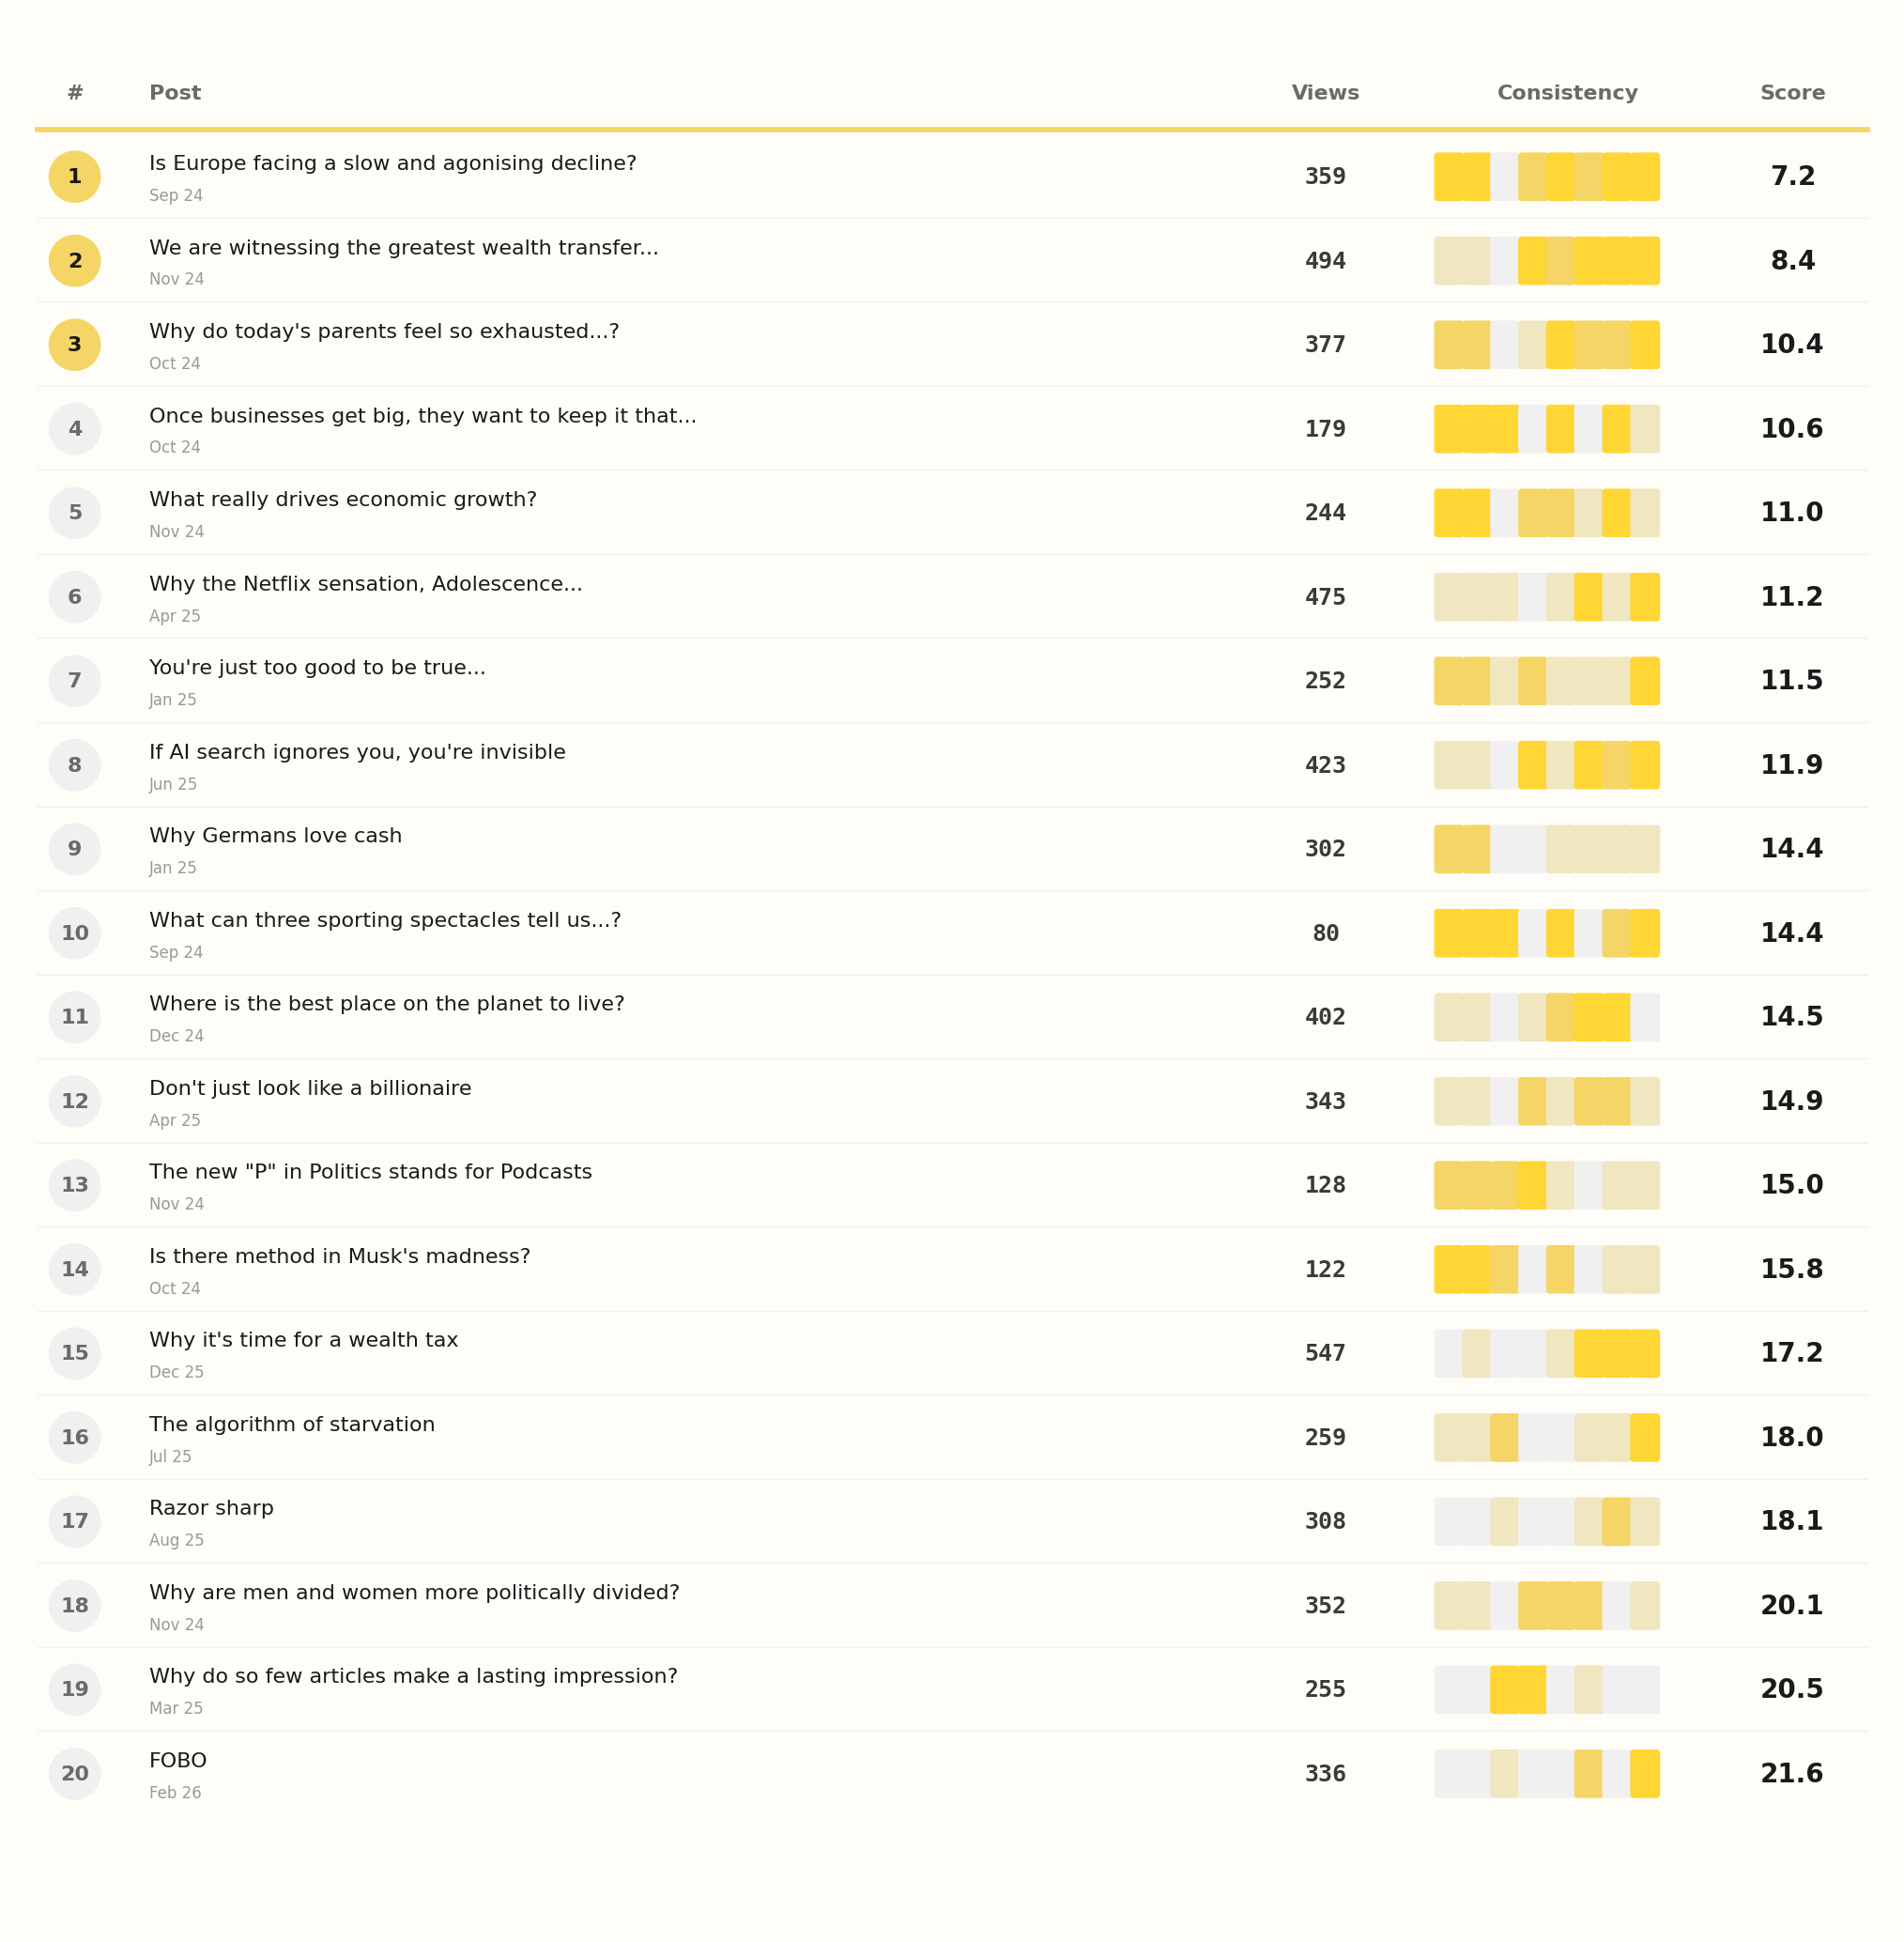Click the gold rank 2 badge
This screenshot has width=1904, height=1942.
(x=75, y=261)
